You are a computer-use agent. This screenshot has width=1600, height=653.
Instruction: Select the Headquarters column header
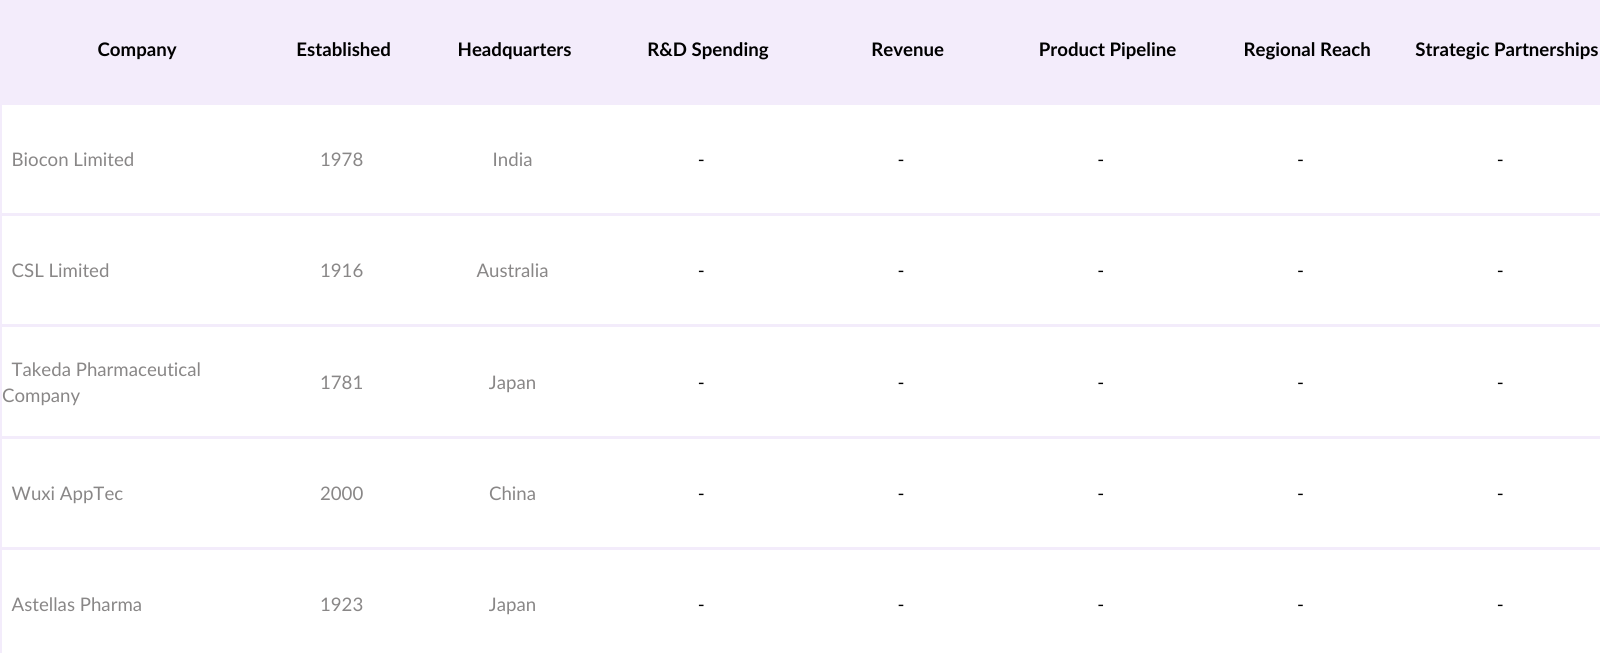(514, 50)
